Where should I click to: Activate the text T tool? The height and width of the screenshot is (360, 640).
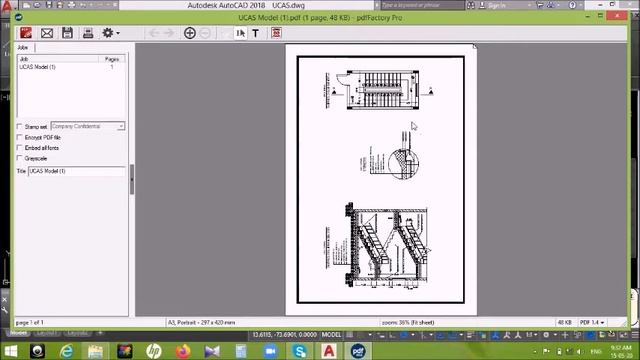tap(256, 33)
